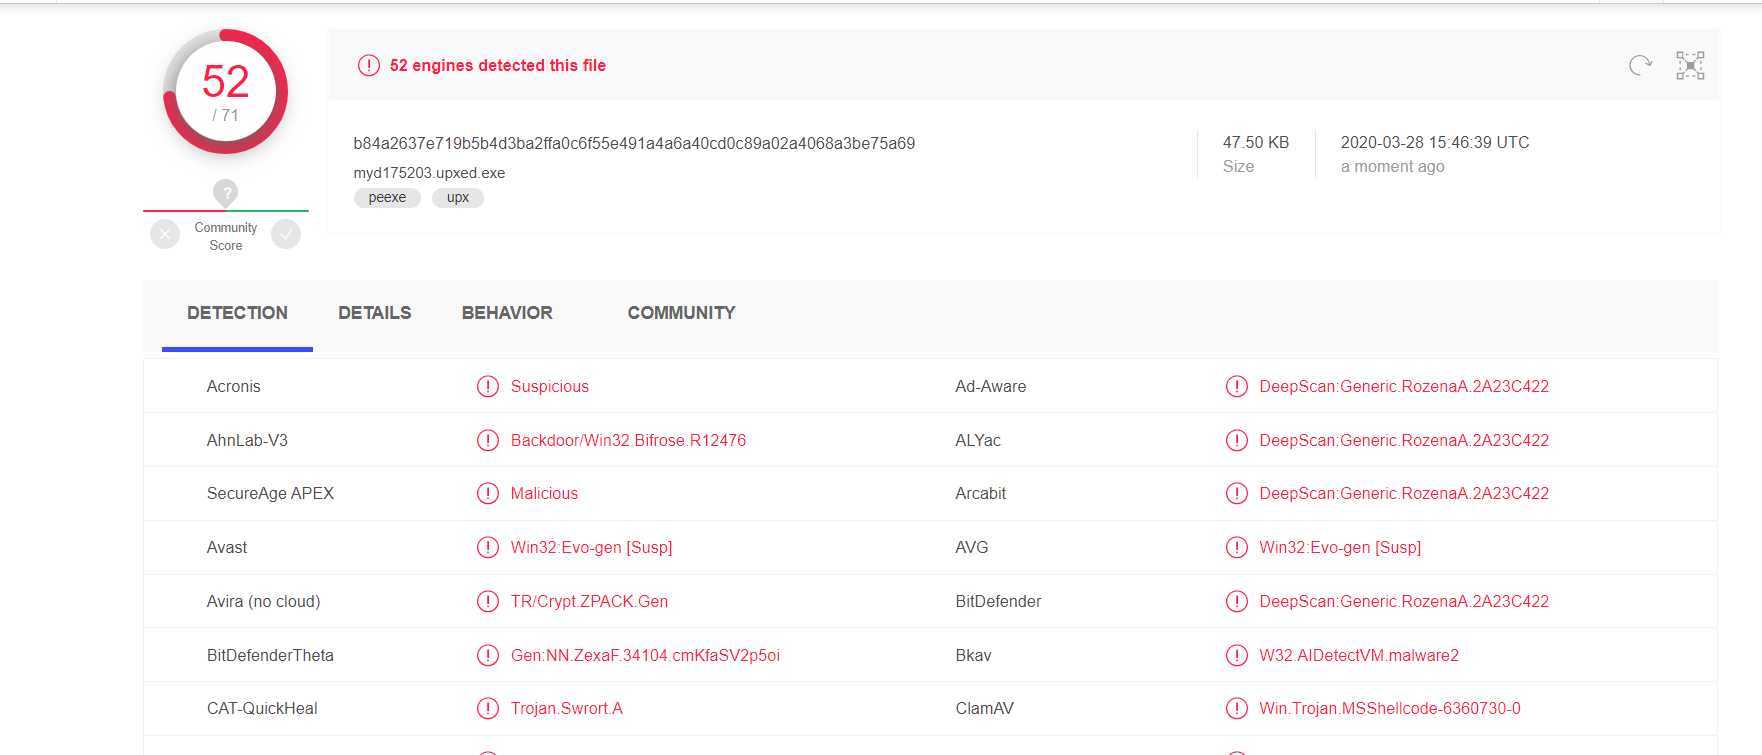1762x755 pixels.
Task: Click alert icon in Avira row
Action: (488, 601)
